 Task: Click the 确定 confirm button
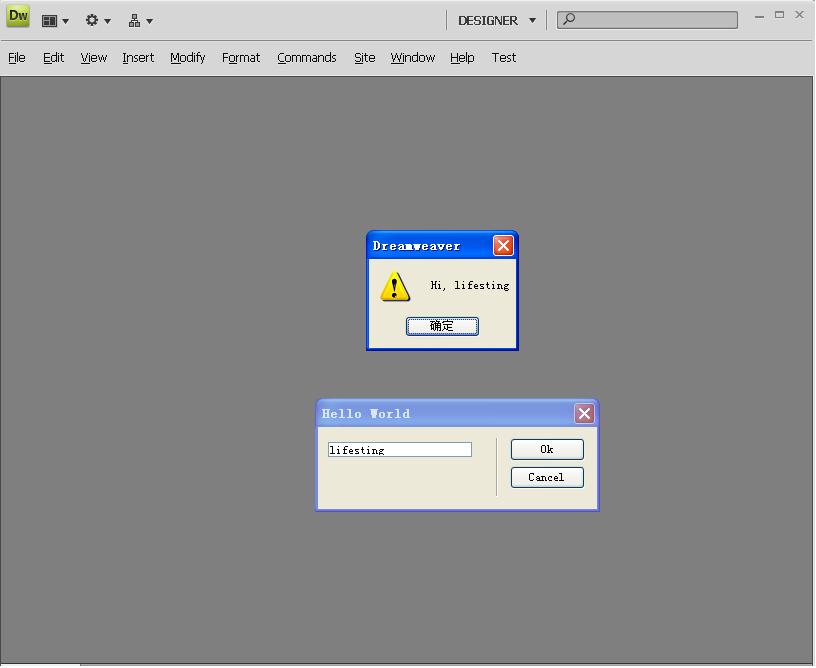[442, 326]
